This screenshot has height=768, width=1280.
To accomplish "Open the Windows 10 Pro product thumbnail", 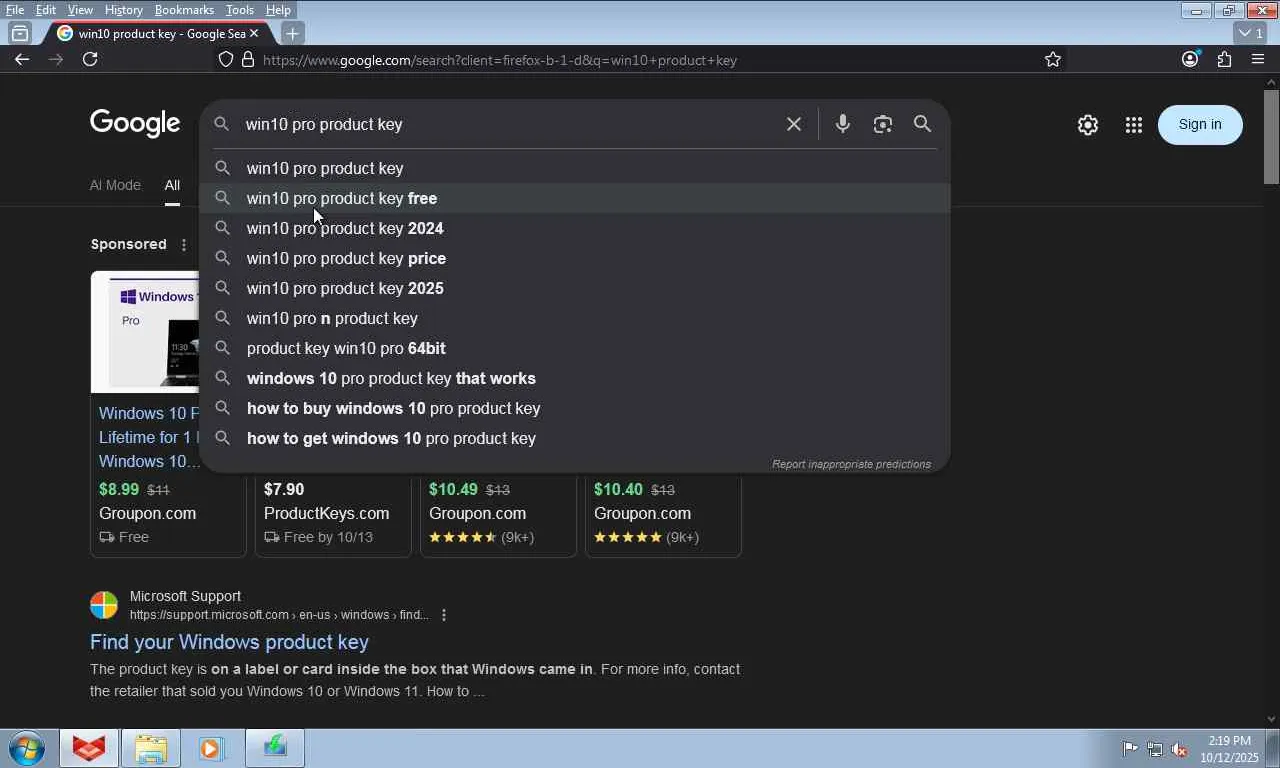I will [x=146, y=332].
